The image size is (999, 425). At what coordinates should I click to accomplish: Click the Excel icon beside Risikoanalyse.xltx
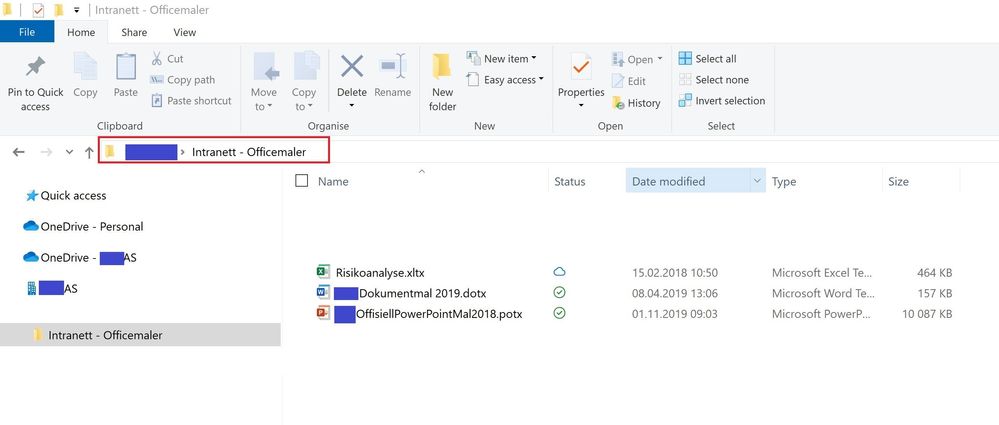click(x=324, y=272)
